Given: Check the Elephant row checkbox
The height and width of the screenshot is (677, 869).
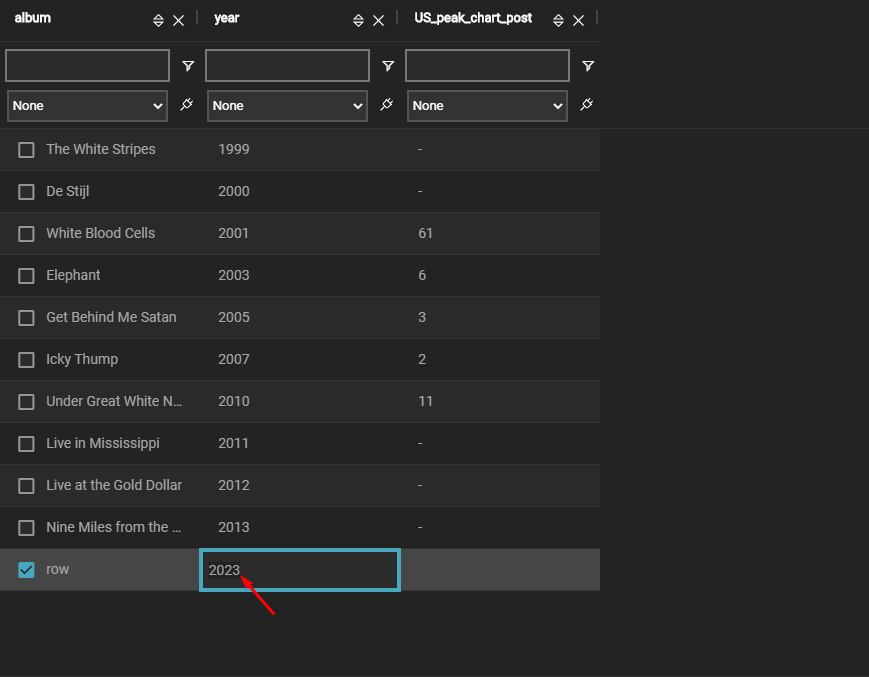Looking at the screenshot, I should 27,276.
